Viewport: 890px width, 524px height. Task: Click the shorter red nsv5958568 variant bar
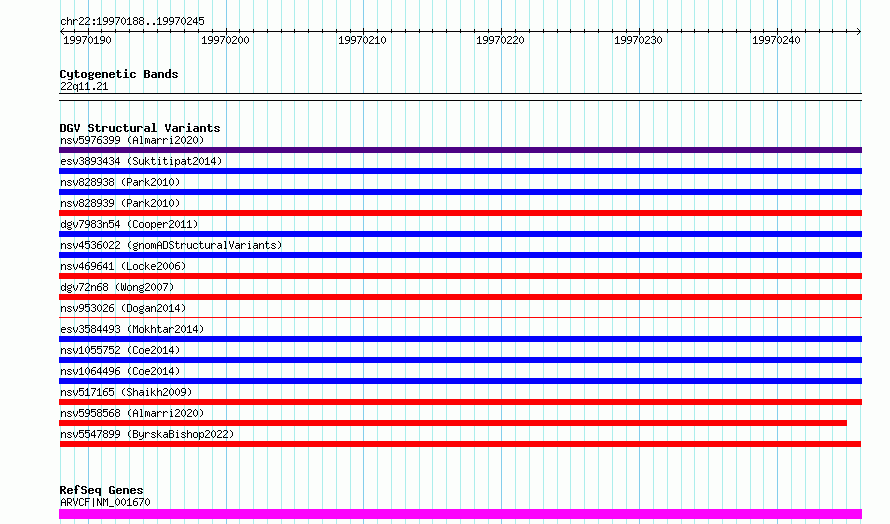tap(453, 423)
